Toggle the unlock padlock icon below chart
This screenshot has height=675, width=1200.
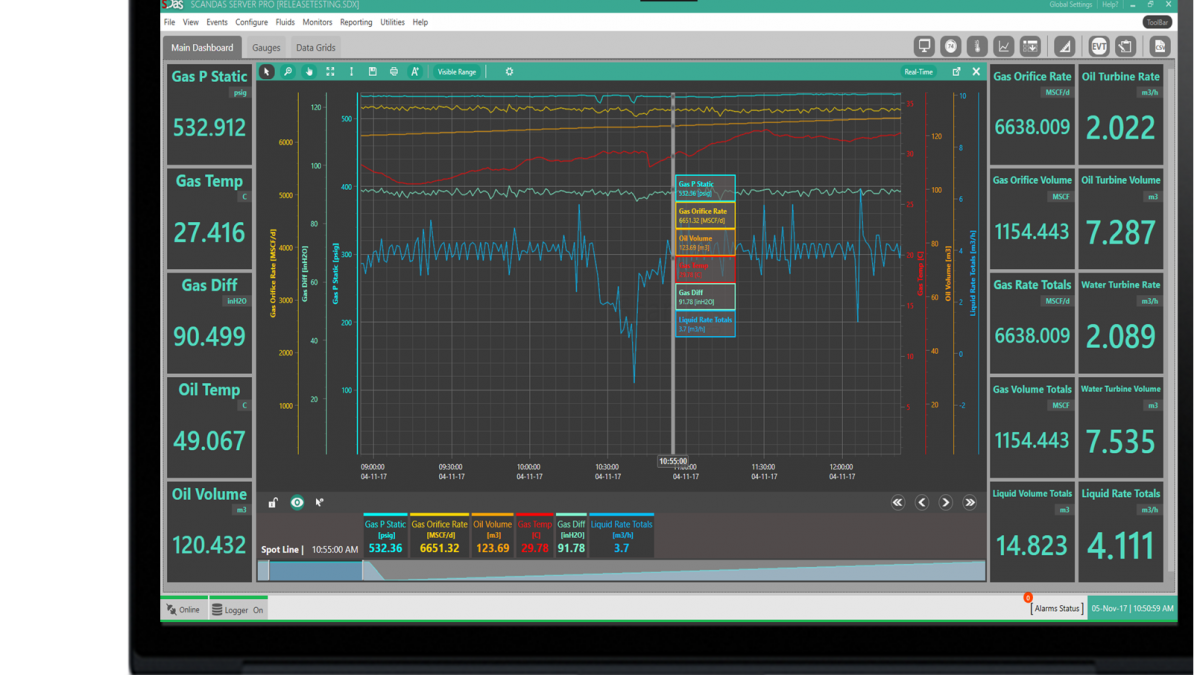point(273,502)
